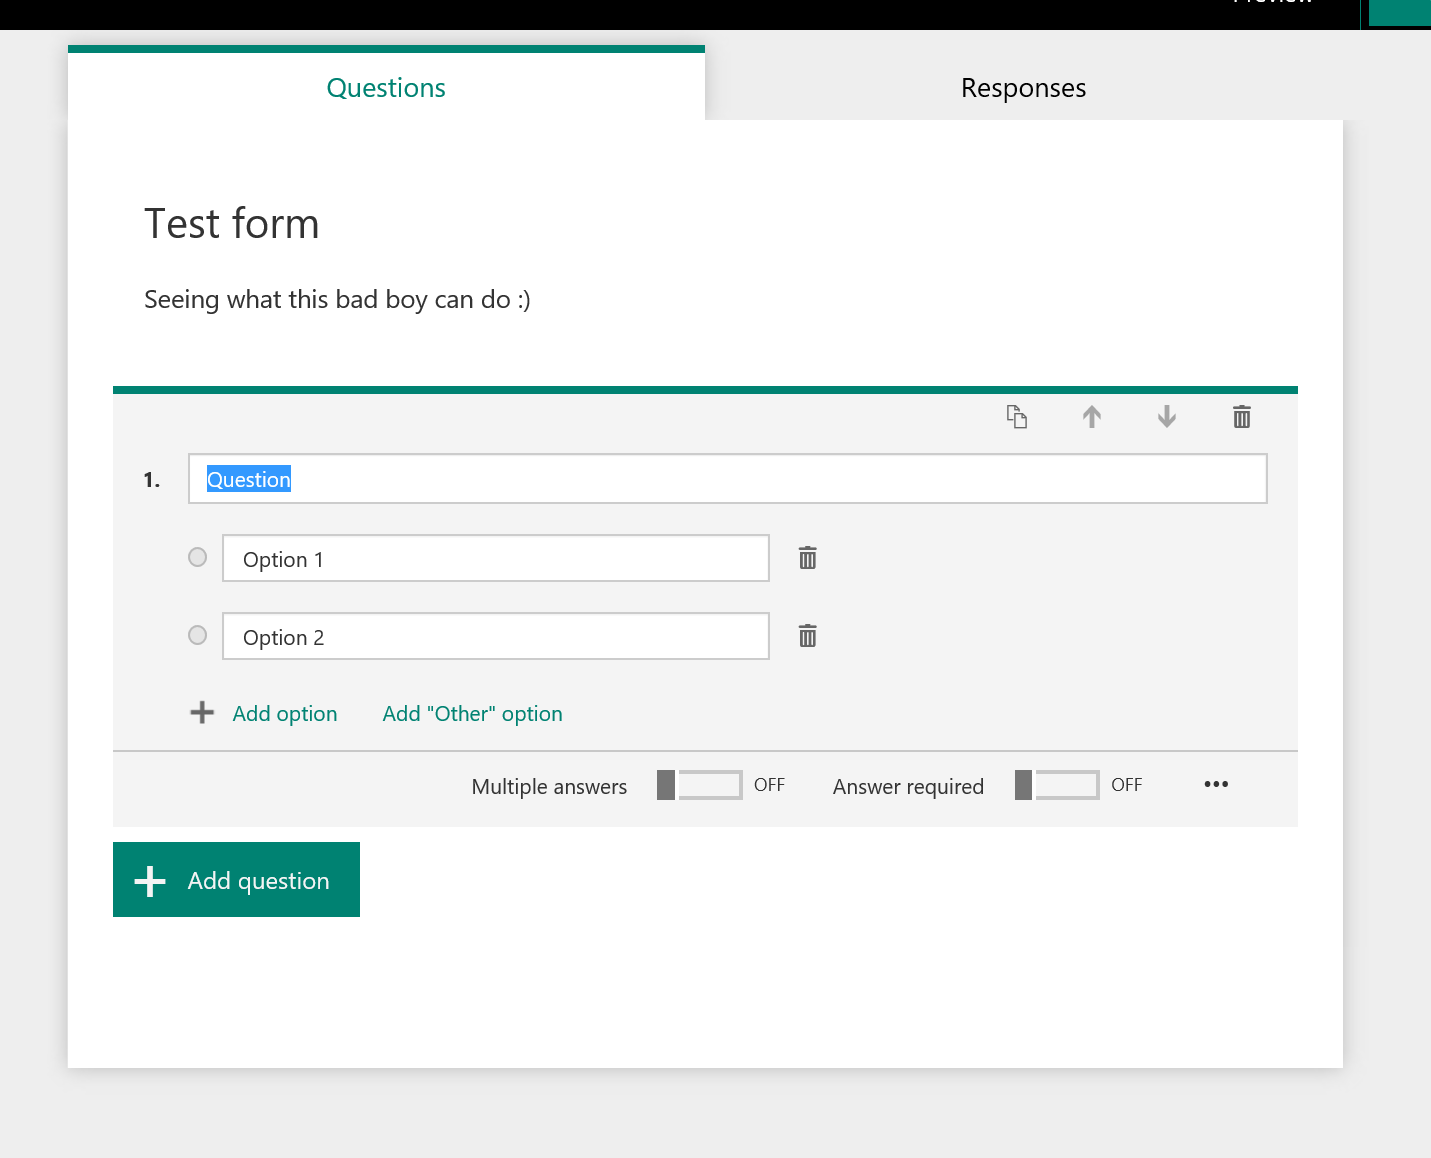Choose the radio button beside Option 2
The width and height of the screenshot is (1431, 1158).
point(198,635)
